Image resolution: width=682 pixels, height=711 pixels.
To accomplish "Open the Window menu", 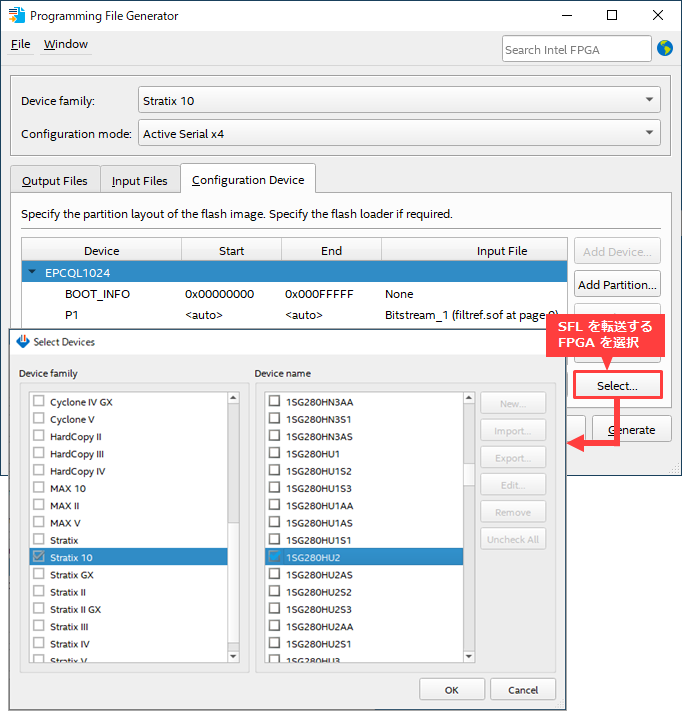I will [x=66, y=44].
